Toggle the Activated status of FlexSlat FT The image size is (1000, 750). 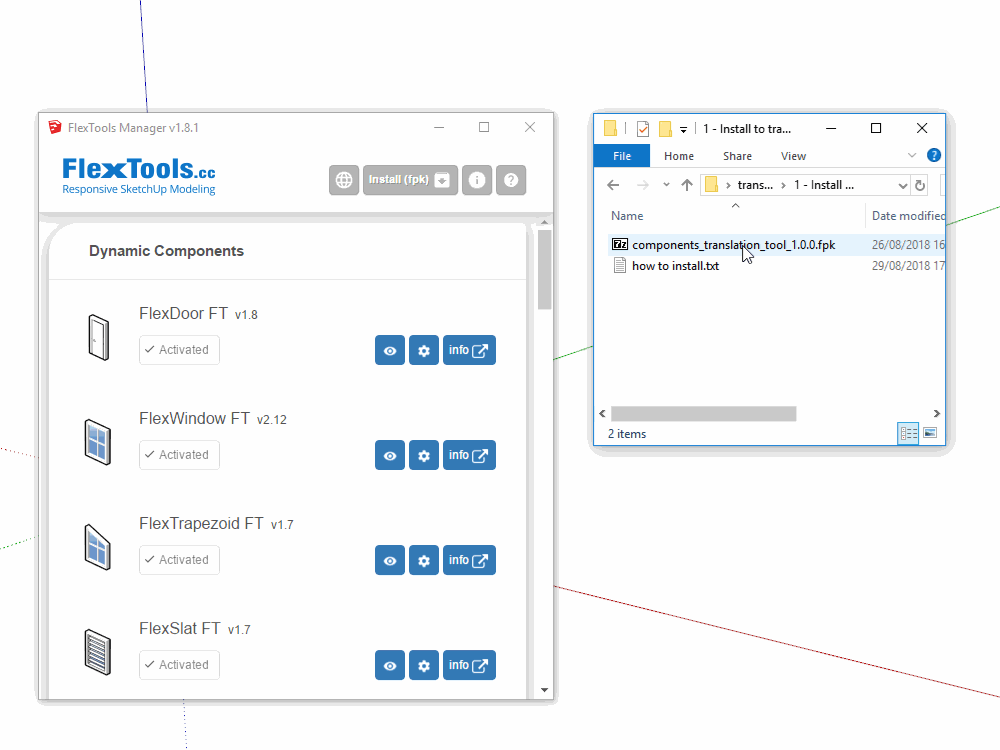(x=179, y=665)
